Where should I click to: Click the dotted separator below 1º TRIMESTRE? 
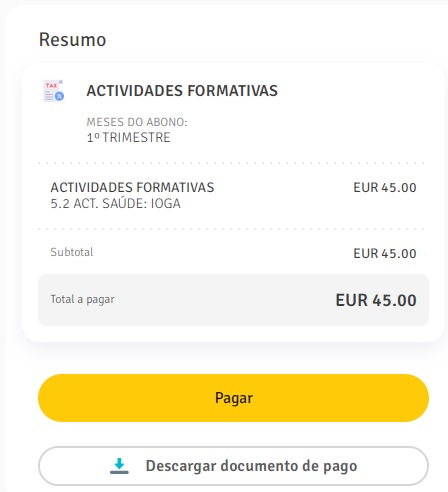pyautogui.click(x=231, y=163)
